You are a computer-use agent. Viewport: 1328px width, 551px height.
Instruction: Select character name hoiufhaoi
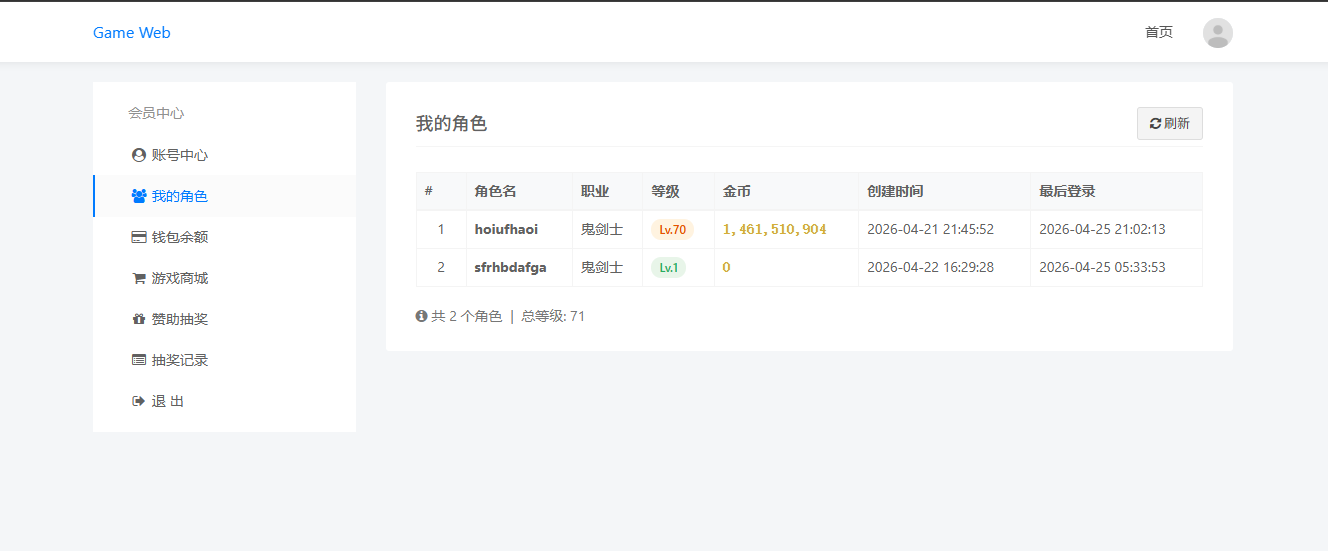[x=506, y=229]
